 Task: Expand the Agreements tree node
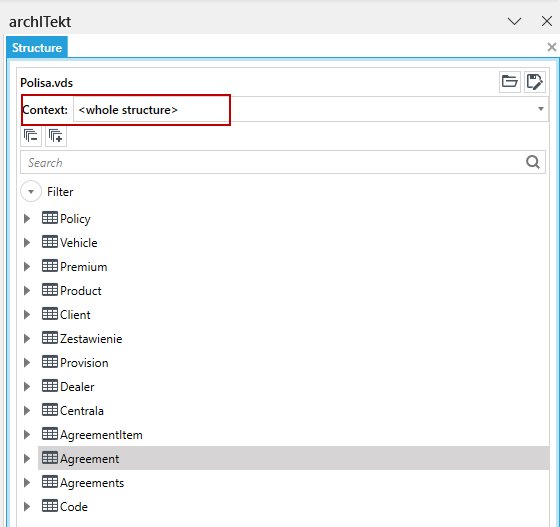click(x=27, y=482)
